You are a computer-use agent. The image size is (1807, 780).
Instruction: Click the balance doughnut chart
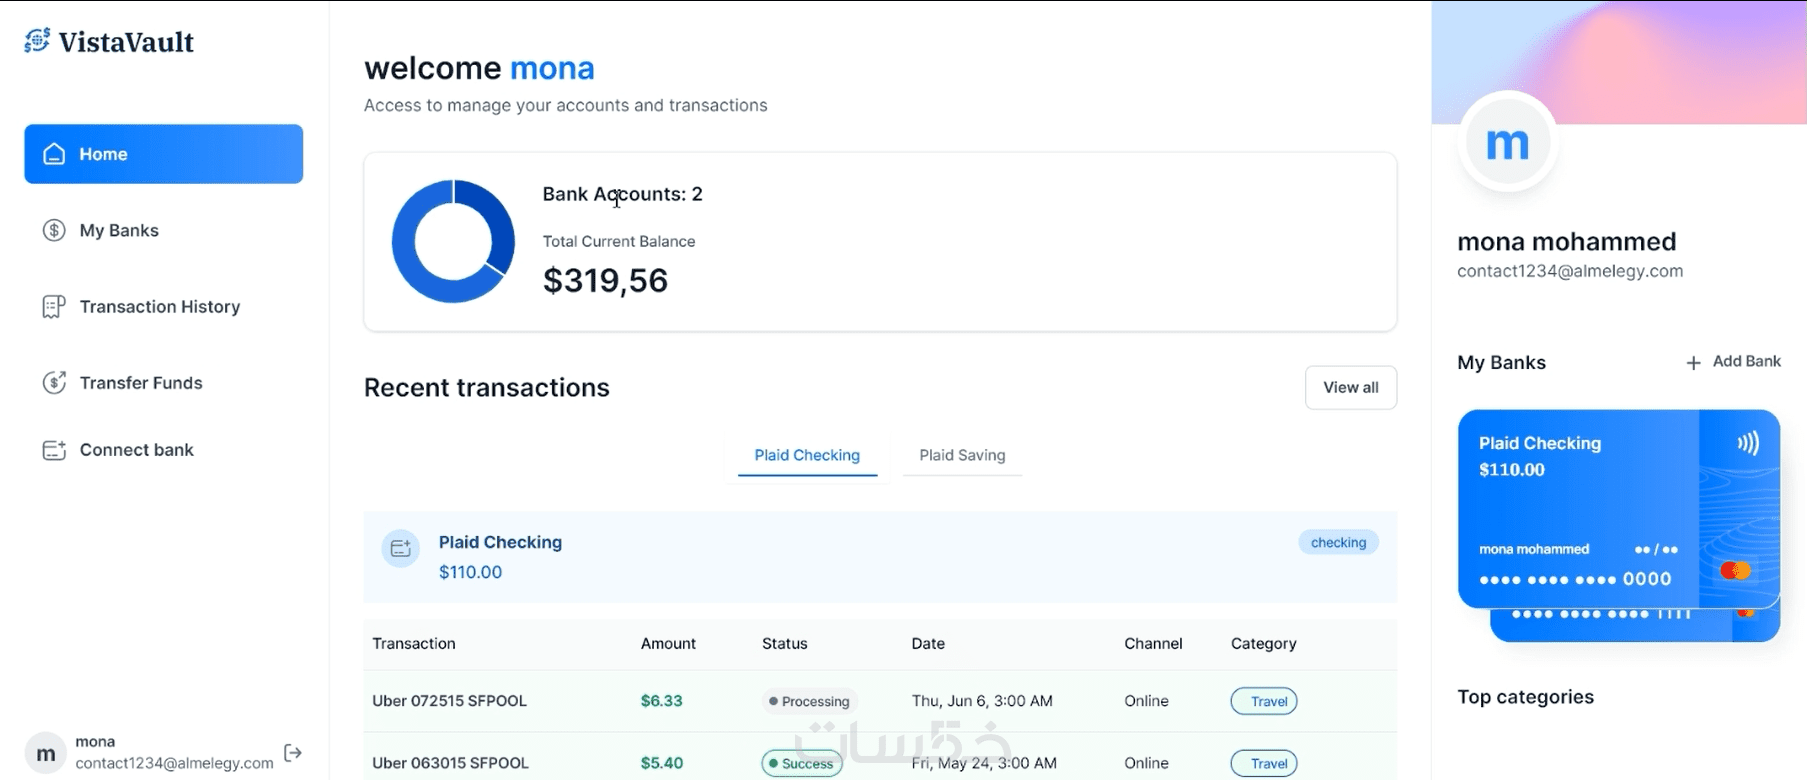coord(453,241)
